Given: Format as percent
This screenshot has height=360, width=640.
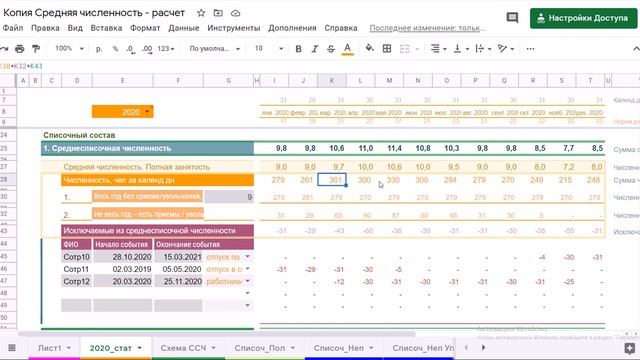Looking at the screenshot, I should pyautogui.click(x=116, y=49).
